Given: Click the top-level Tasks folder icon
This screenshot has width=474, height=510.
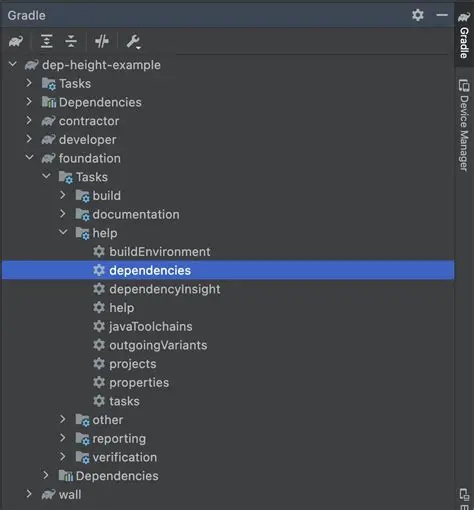Looking at the screenshot, I should 49,84.
